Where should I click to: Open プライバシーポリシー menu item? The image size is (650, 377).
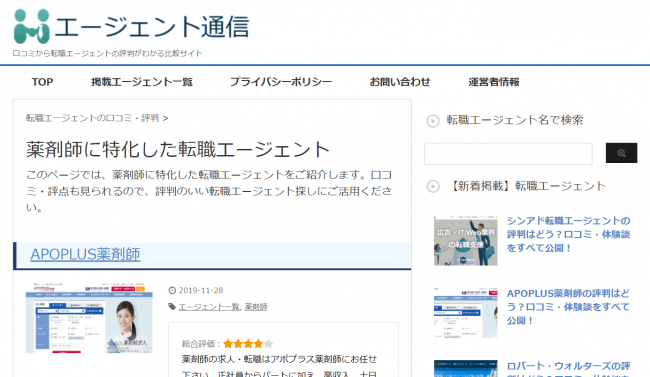[x=281, y=82]
